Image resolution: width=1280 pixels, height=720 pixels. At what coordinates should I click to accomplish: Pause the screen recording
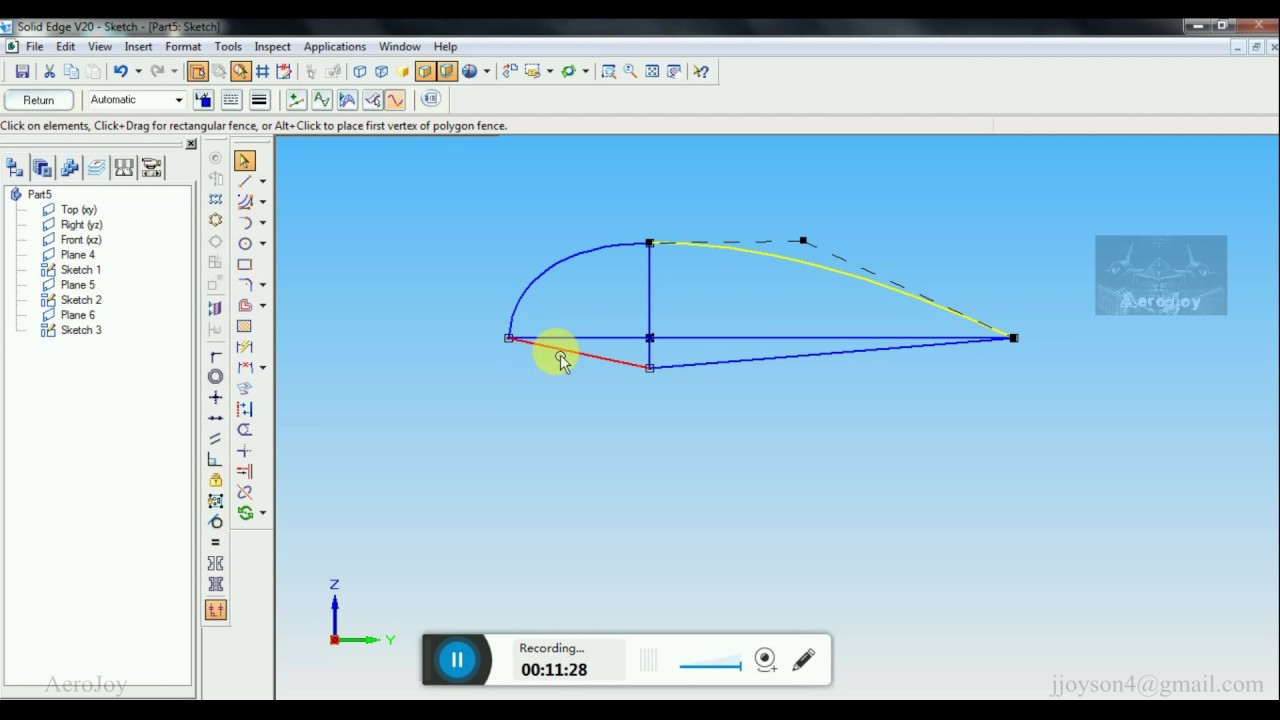(x=457, y=660)
